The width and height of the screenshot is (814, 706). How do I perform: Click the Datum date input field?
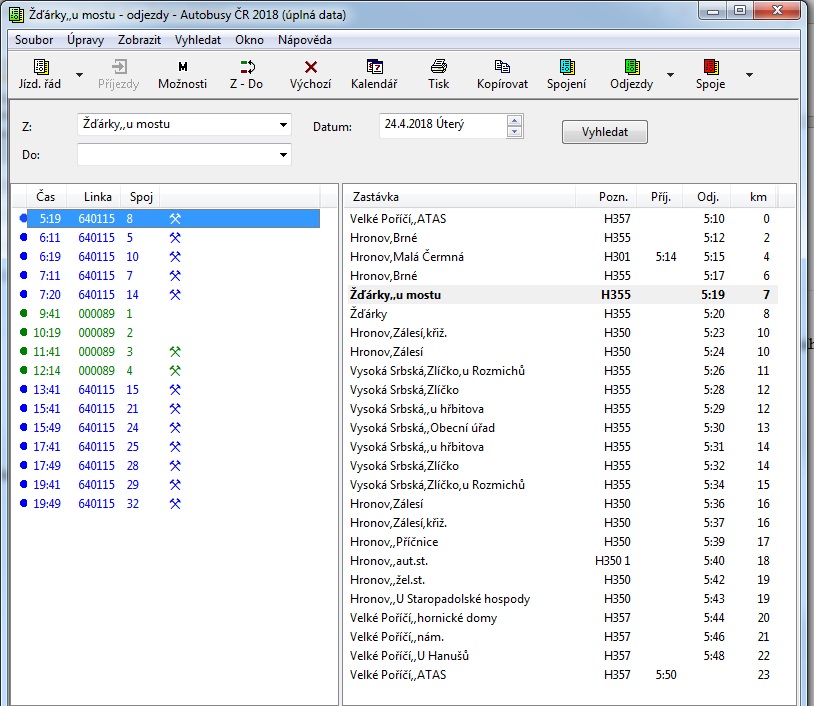click(442, 126)
